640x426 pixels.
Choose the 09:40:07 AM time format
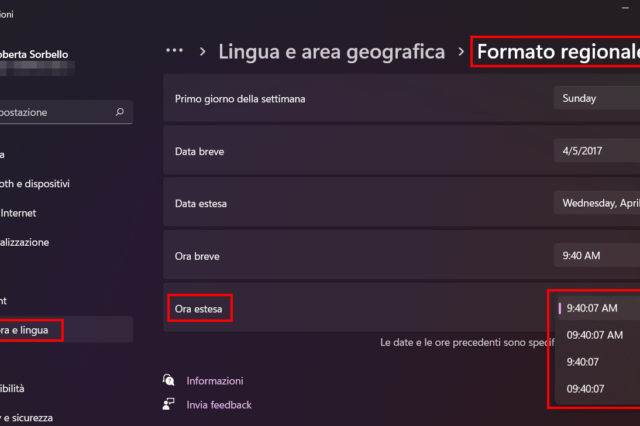[595, 335]
